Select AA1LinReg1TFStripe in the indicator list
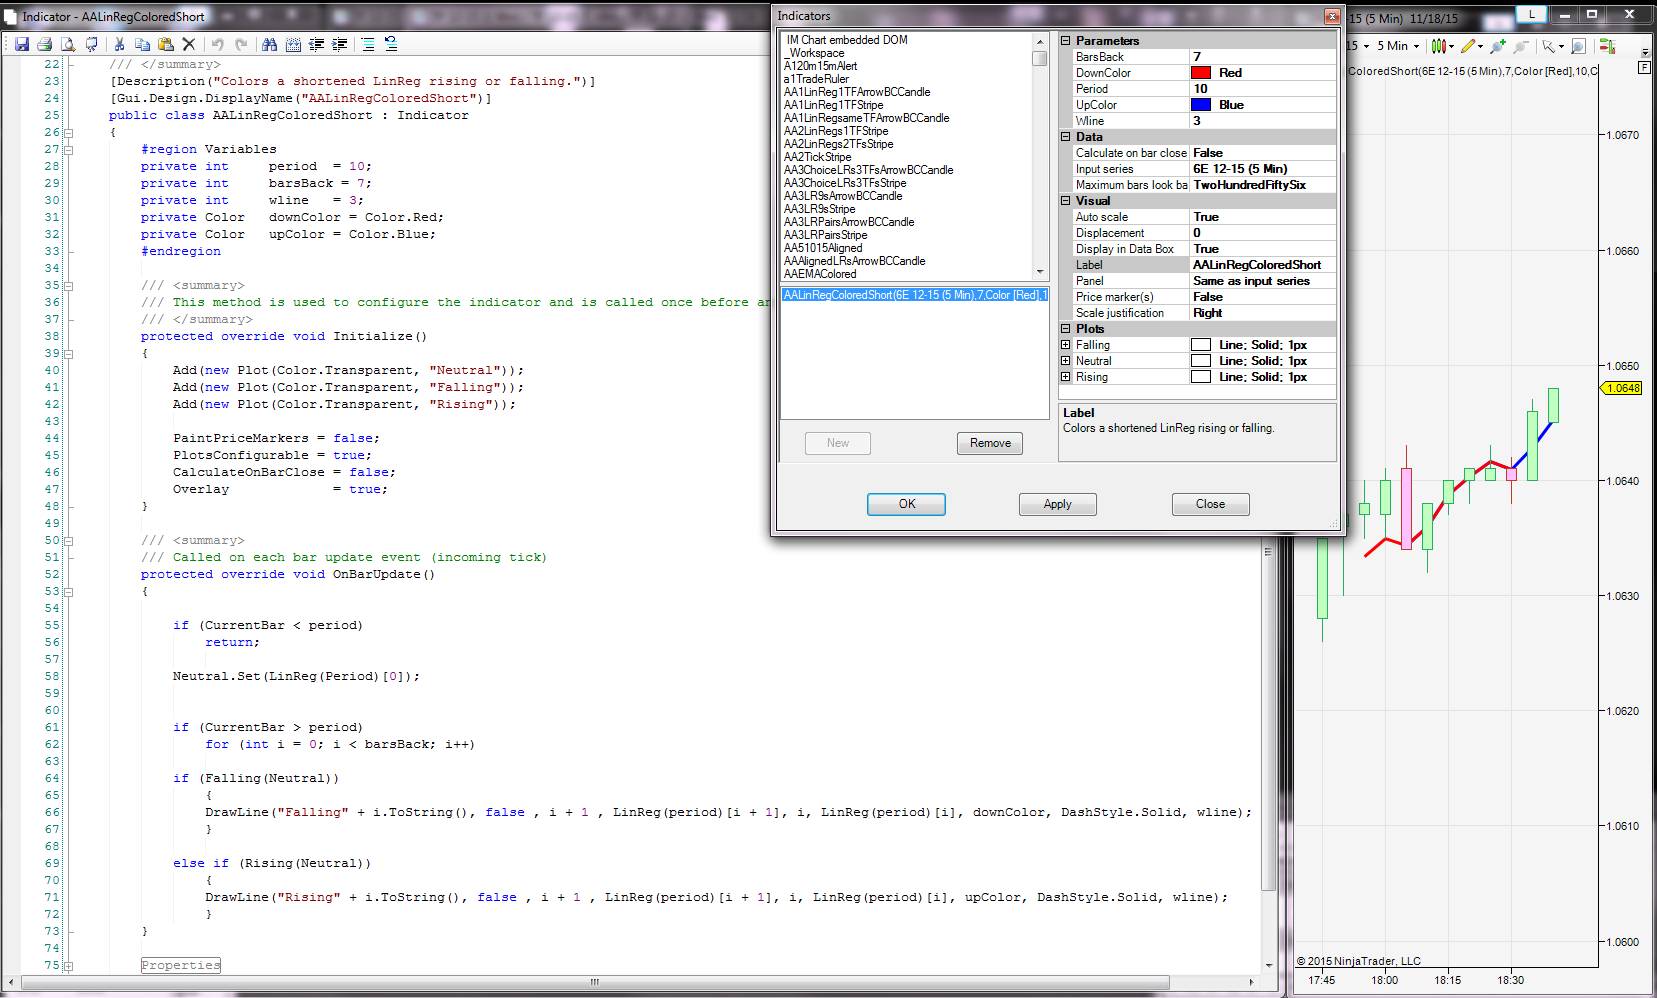The width and height of the screenshot is (1657, 998). 833,105
